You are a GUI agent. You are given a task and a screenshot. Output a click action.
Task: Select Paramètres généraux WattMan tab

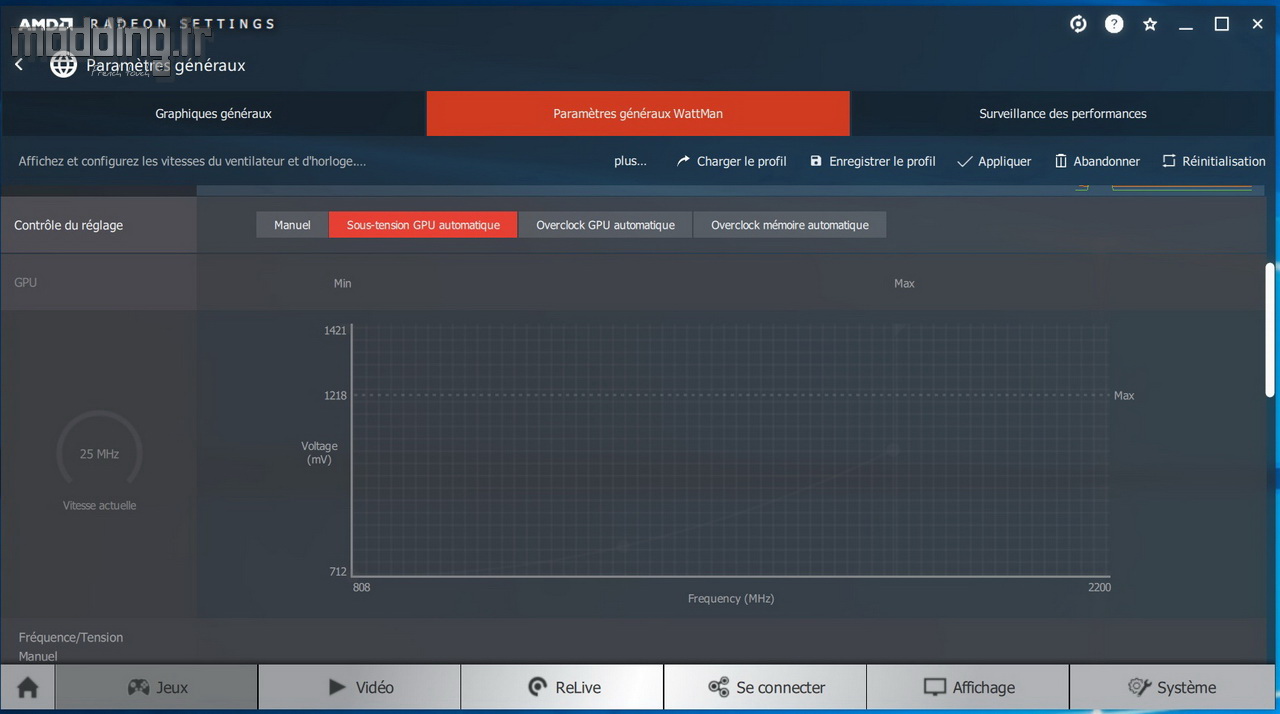tap(638, 114)
